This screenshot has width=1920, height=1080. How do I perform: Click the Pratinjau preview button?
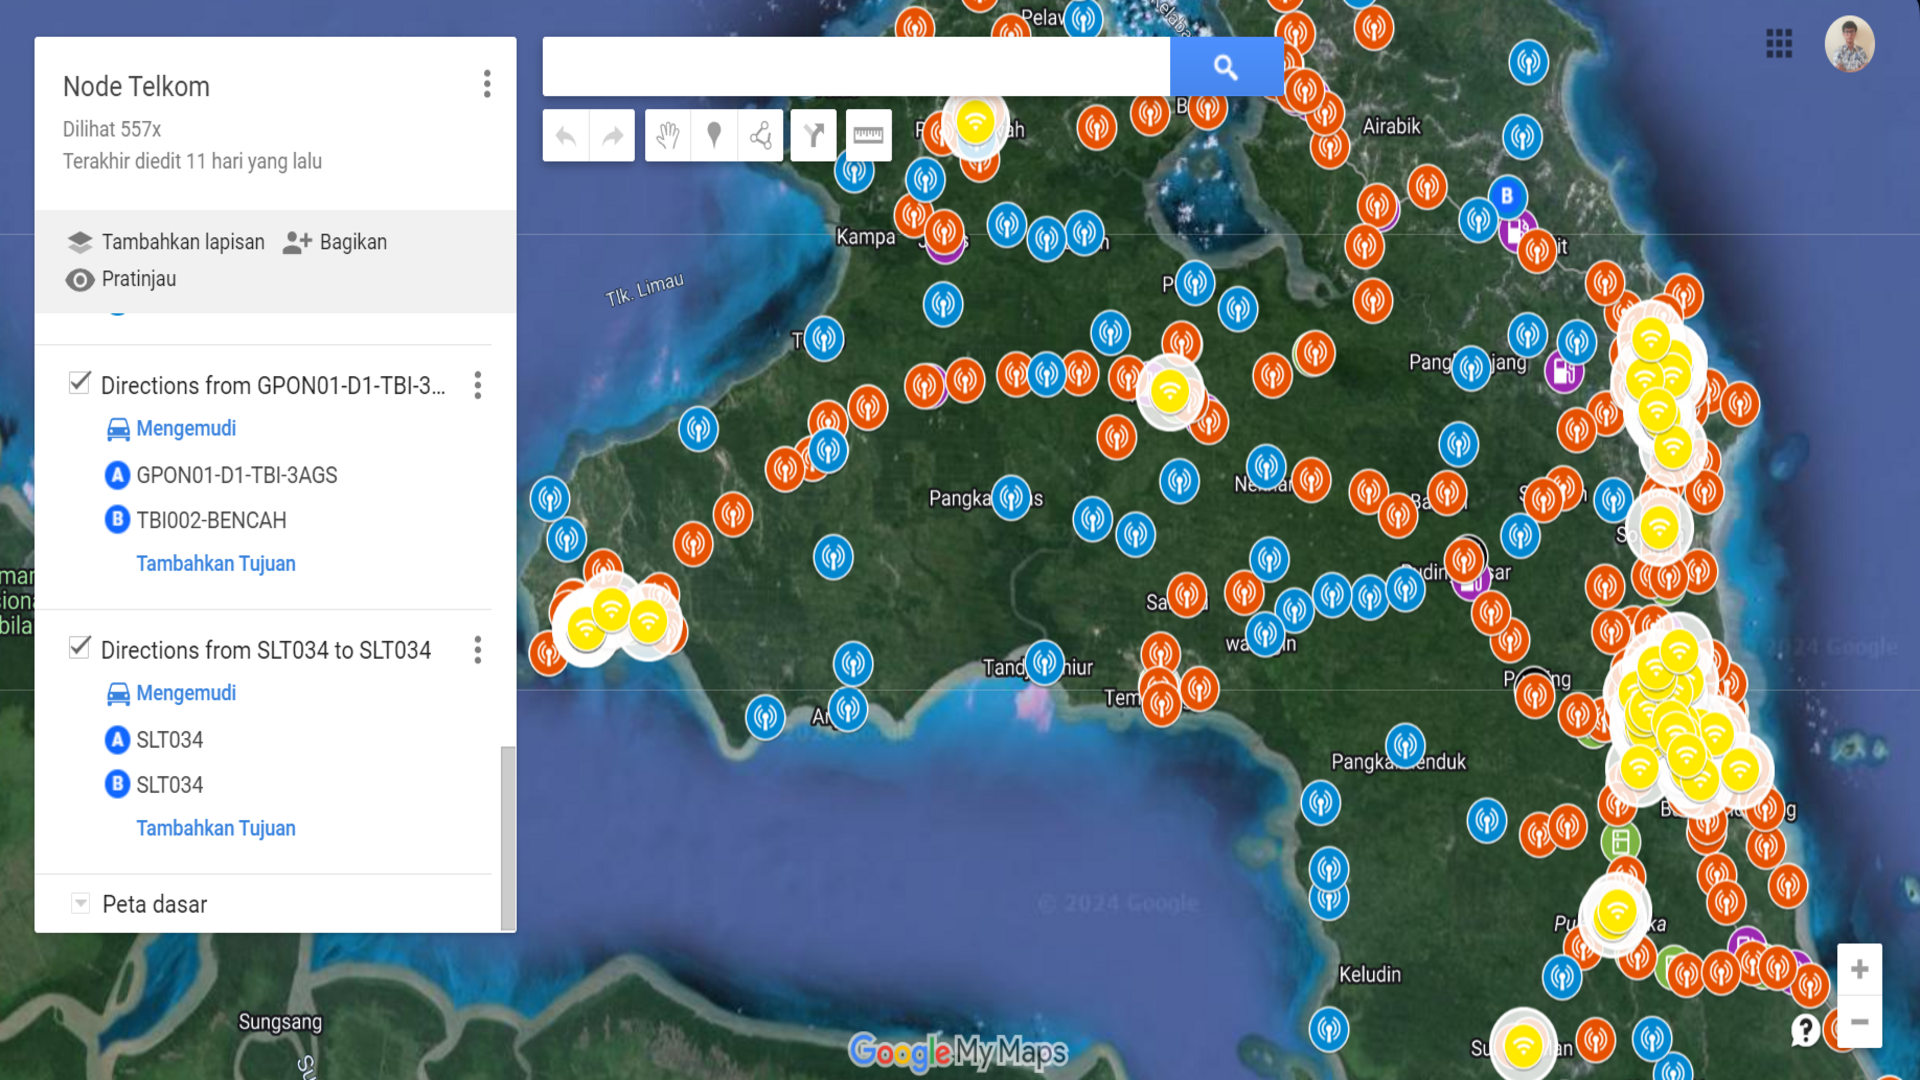point(121,280)
